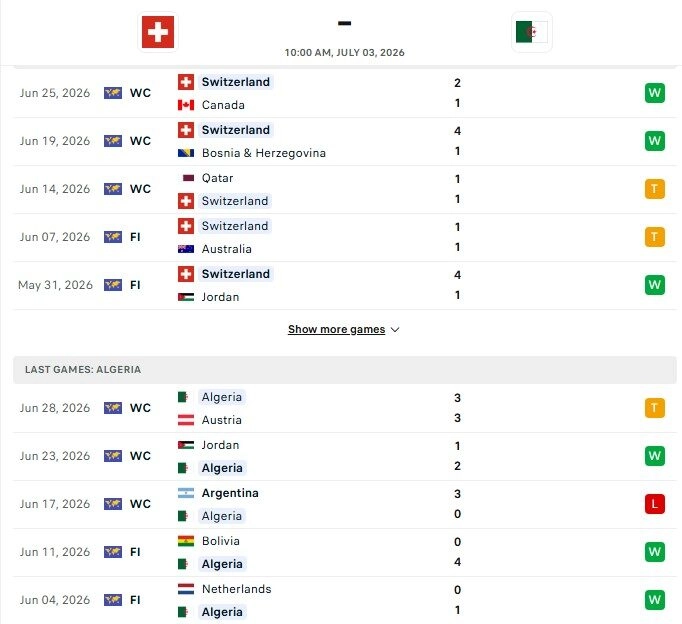
Task: Click the Austria flag icon
Action: [186, 420]
